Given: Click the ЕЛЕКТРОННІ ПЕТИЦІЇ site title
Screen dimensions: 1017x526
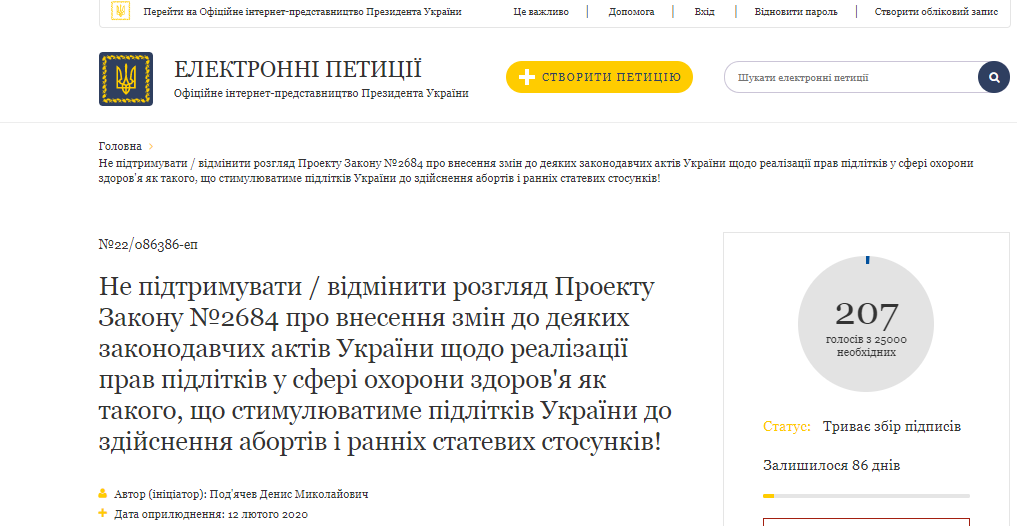Looking at the screenshot, I should click(298, 70).
